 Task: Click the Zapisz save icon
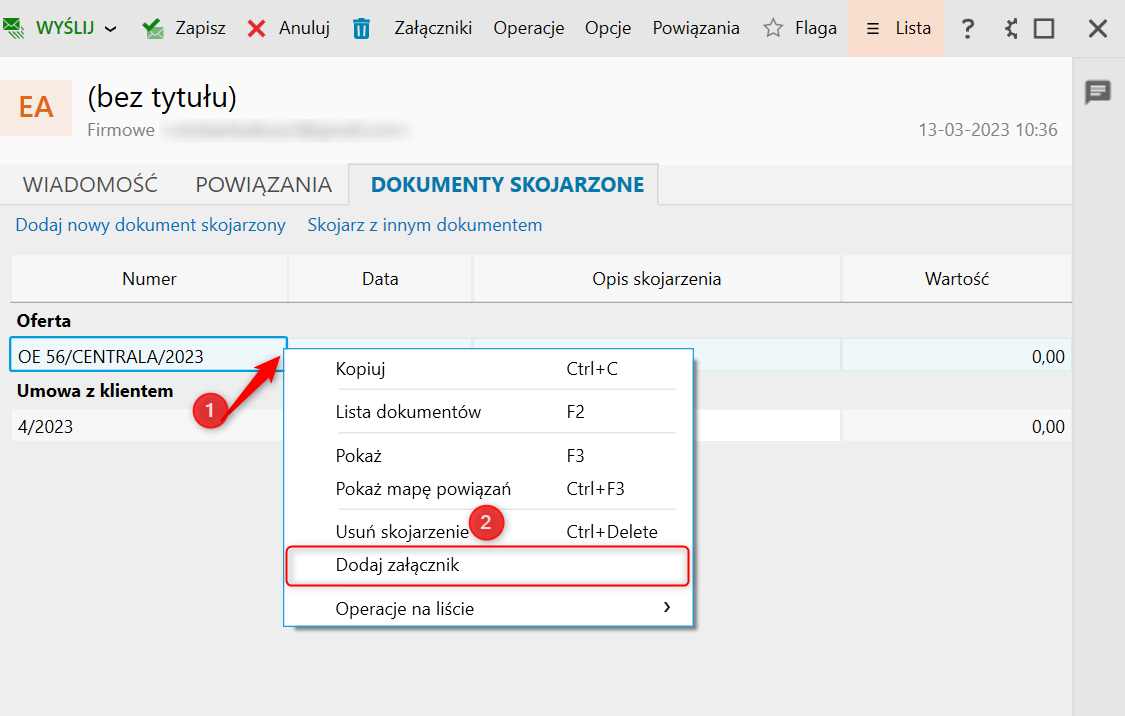coord(153,29)
